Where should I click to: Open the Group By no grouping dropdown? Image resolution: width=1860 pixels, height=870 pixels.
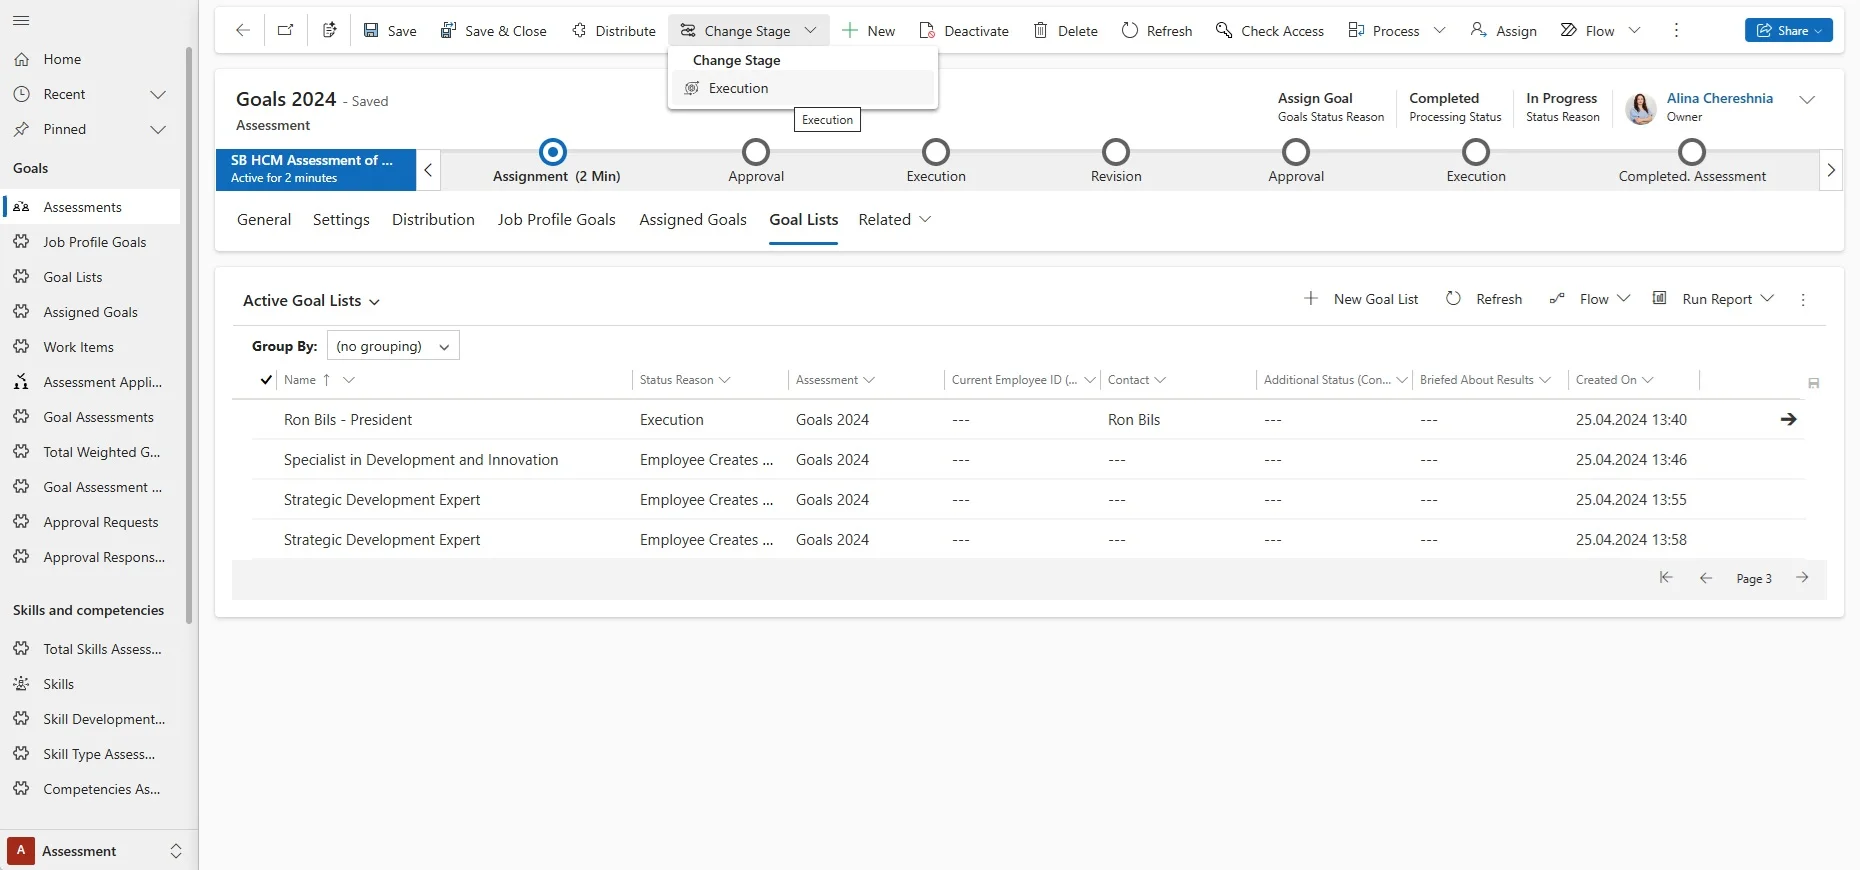(393, 346)
